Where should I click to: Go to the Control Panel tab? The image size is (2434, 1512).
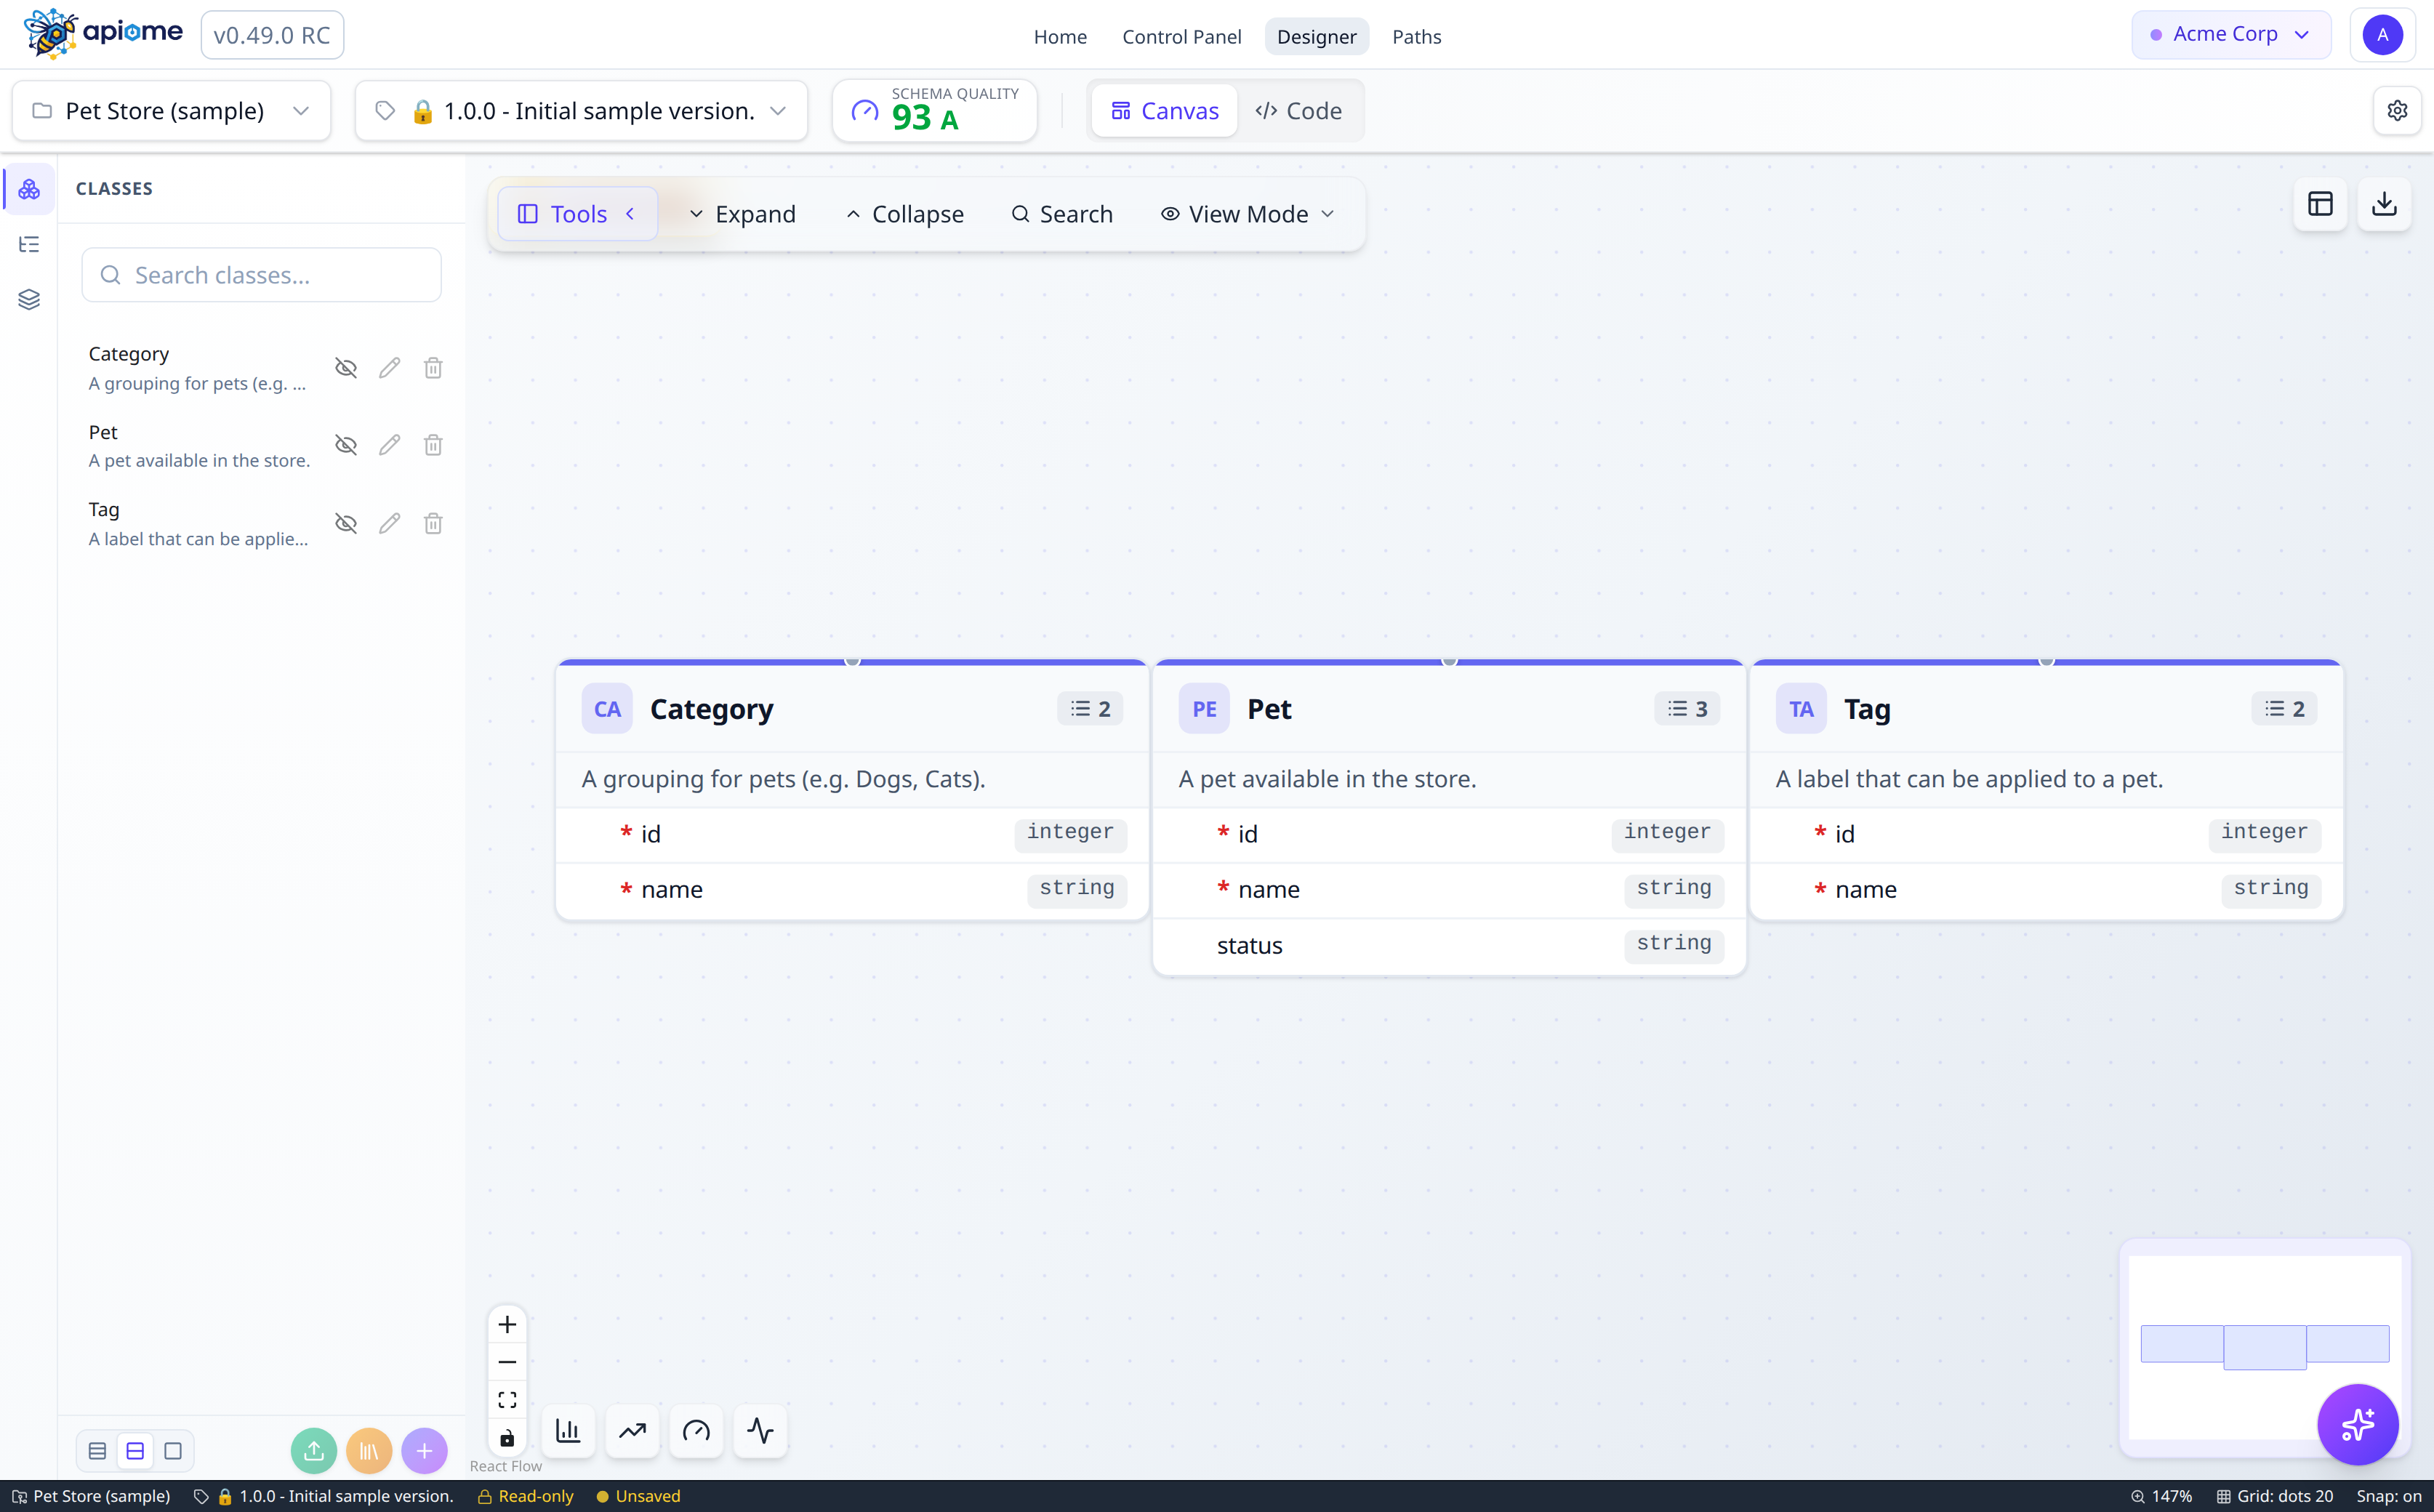click(x=1182, y=36)
